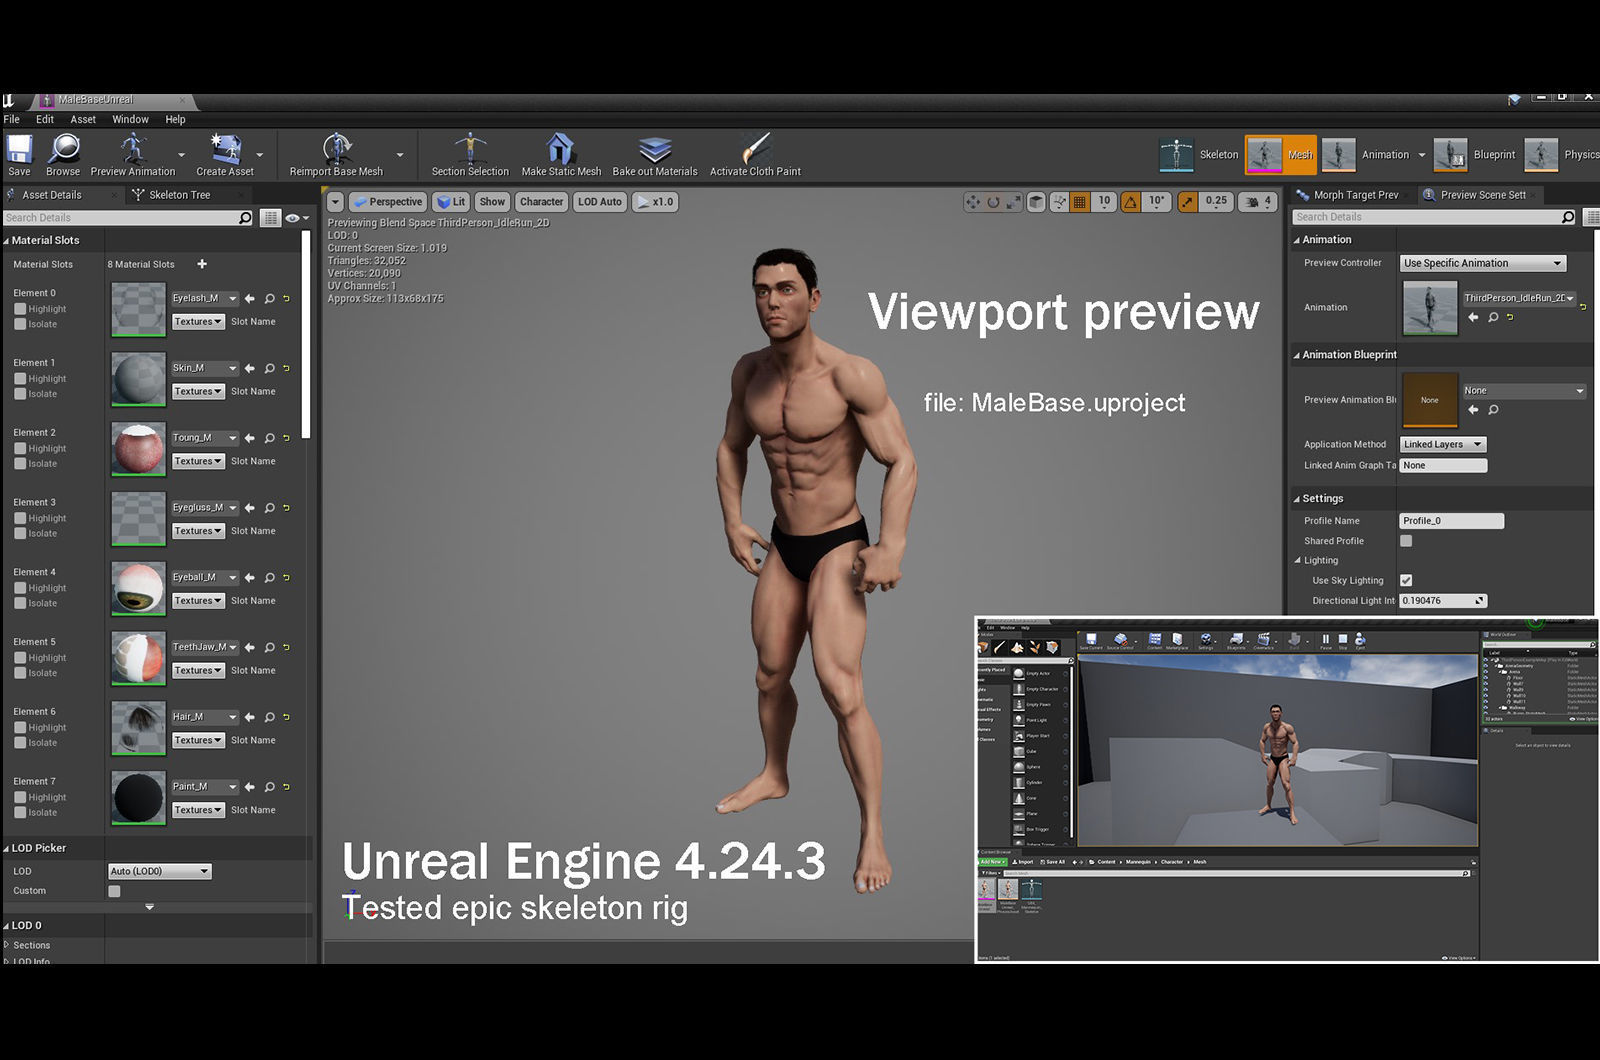Collapse the LOD Picker section

click(x=7, y=848)
